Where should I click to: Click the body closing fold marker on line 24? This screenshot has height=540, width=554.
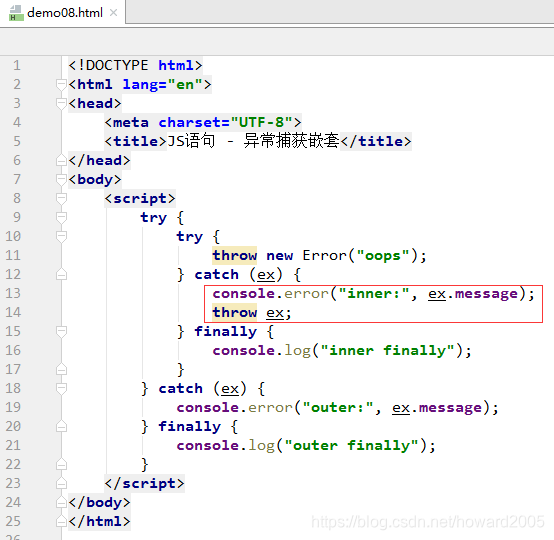coord(61,503)
